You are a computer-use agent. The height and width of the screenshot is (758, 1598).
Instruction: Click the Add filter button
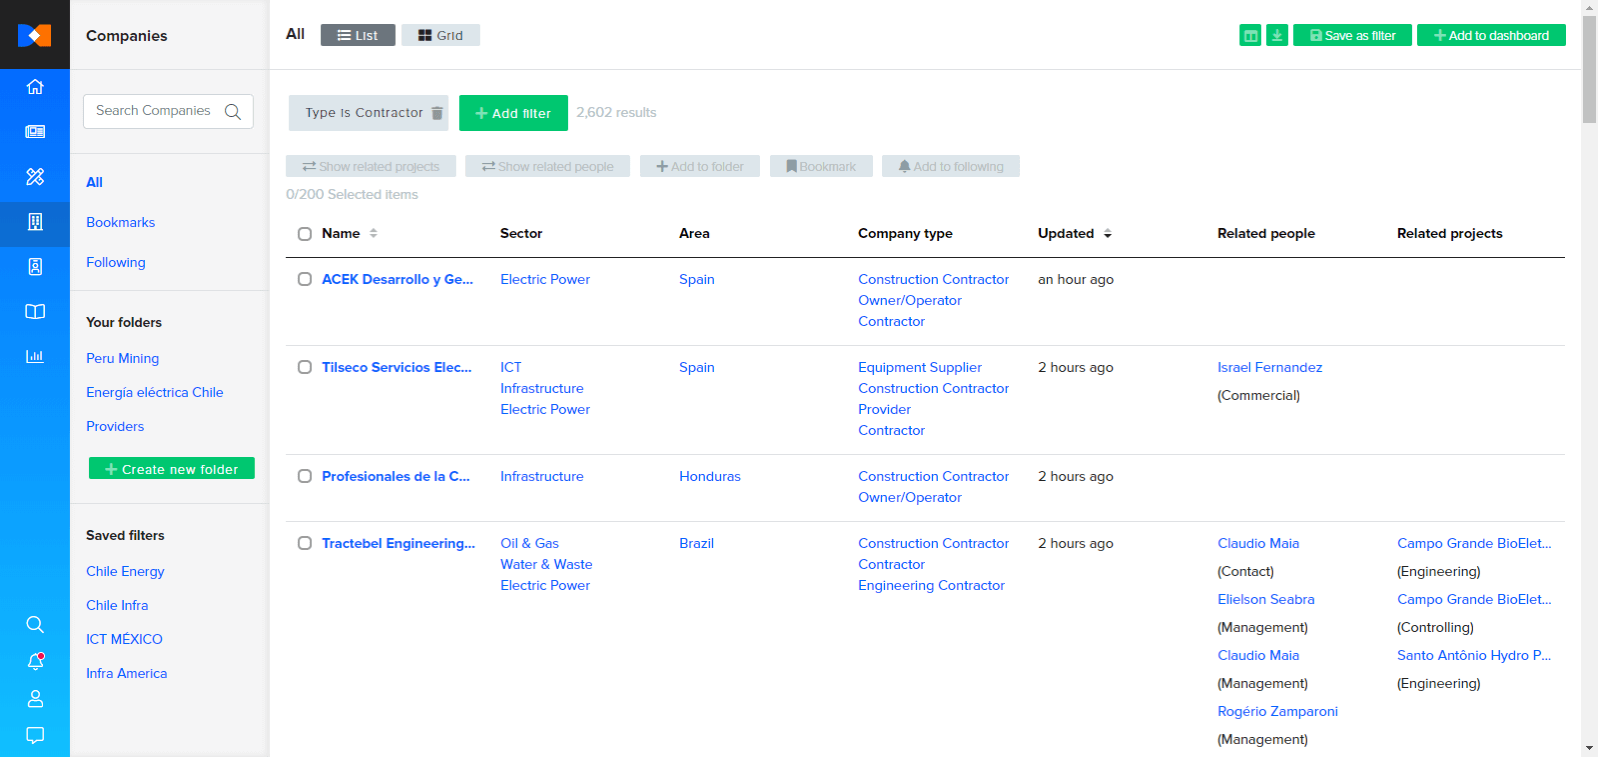coord(513,113)
